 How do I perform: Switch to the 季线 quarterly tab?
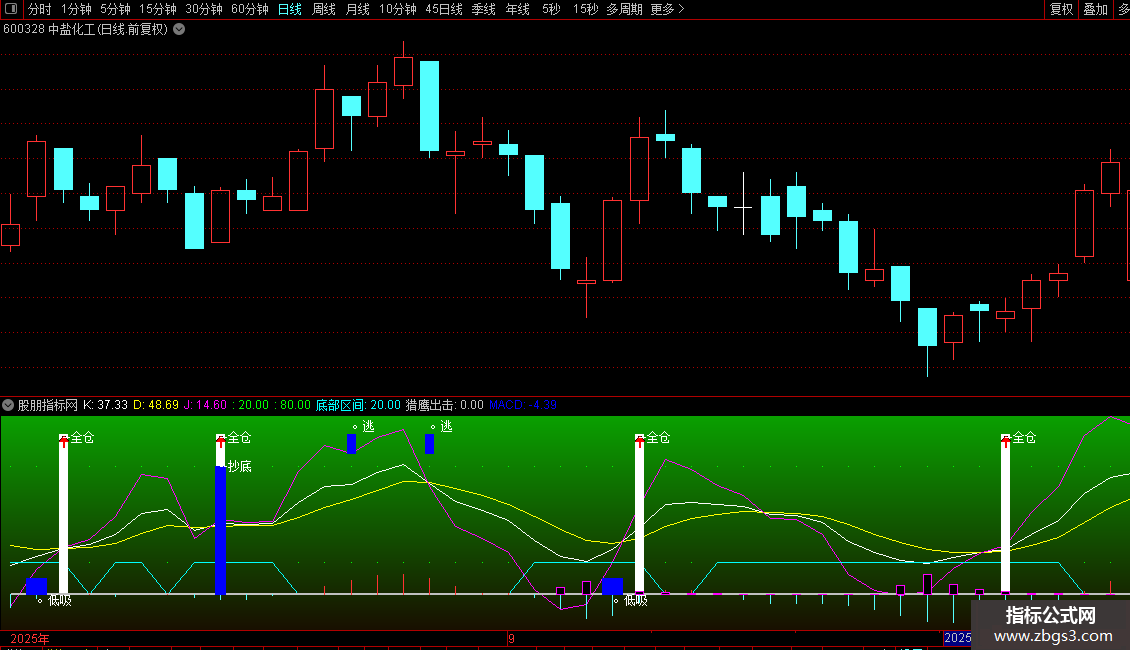484,9
